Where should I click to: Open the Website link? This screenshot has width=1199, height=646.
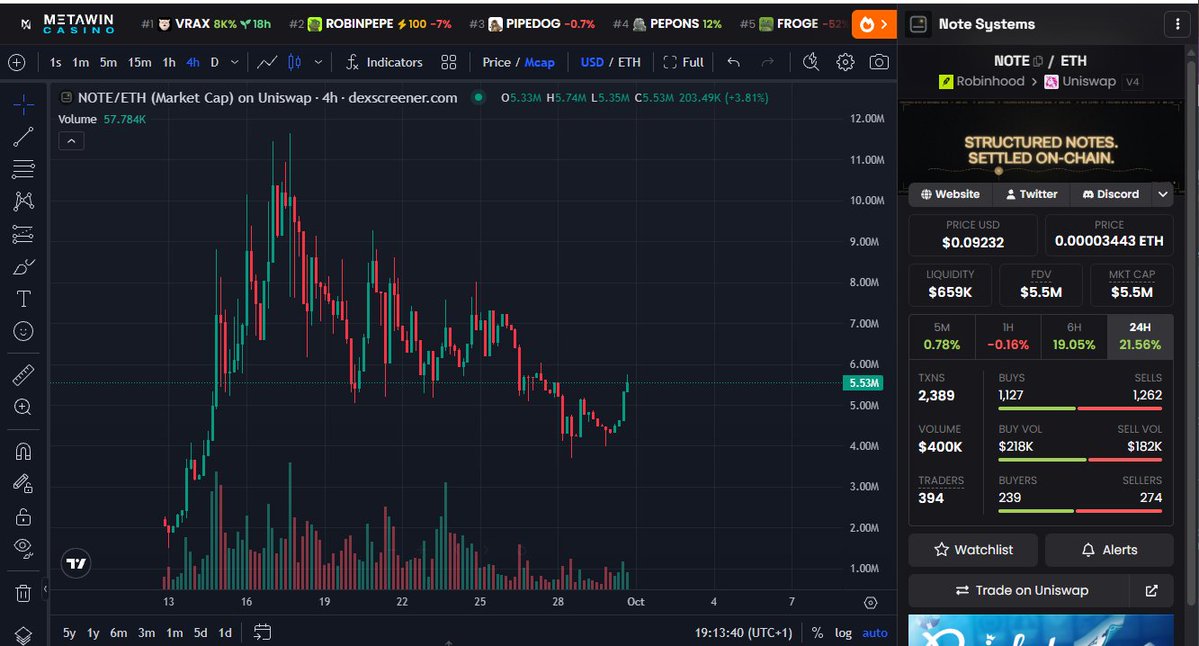pyautogui.click(x=950, y=194)
